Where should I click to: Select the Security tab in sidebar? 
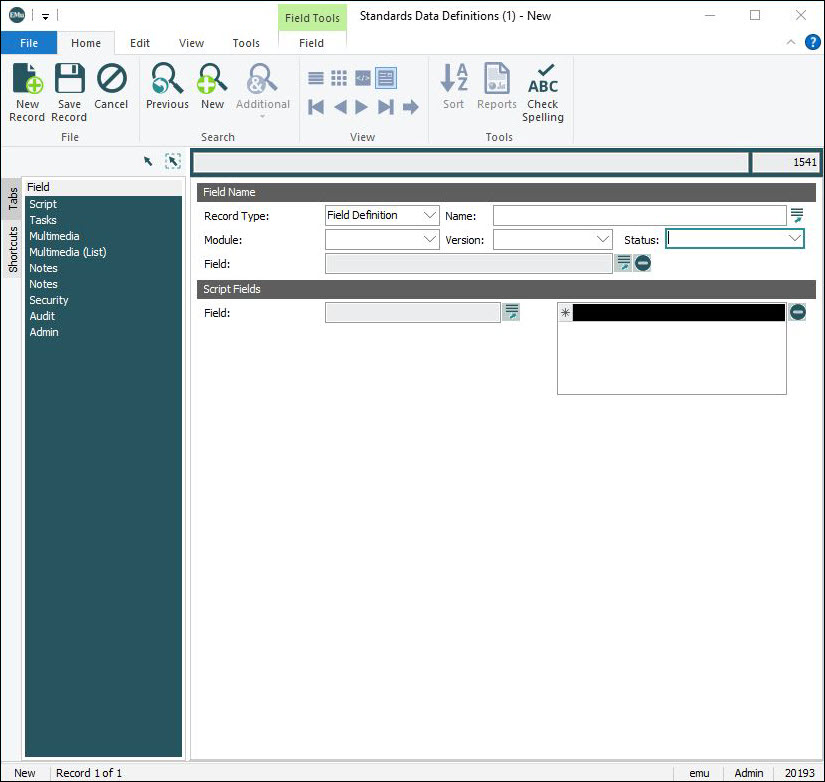pyautogui.click(x=49, y=300)
